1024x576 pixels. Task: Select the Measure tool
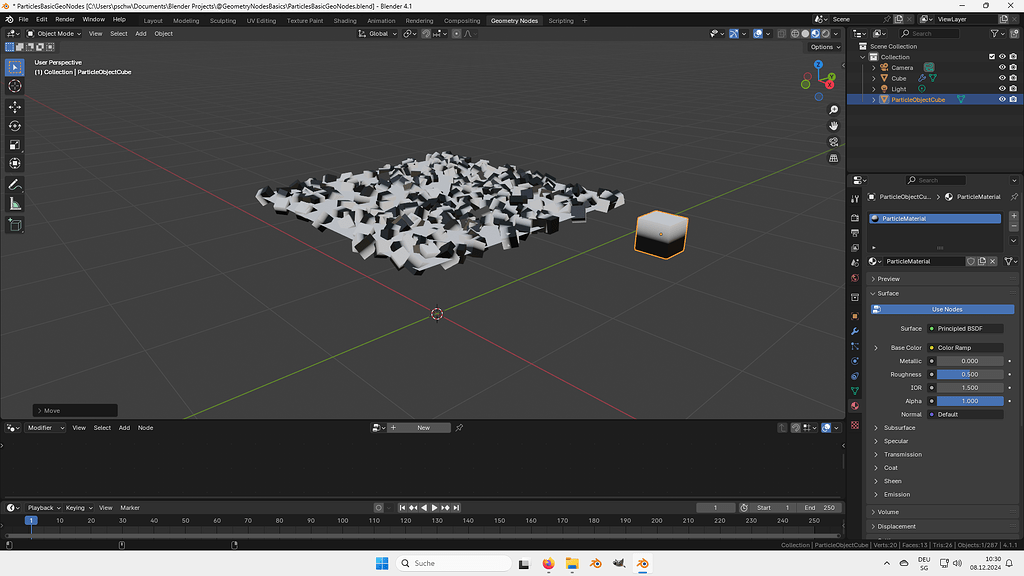tap(14, 204)
